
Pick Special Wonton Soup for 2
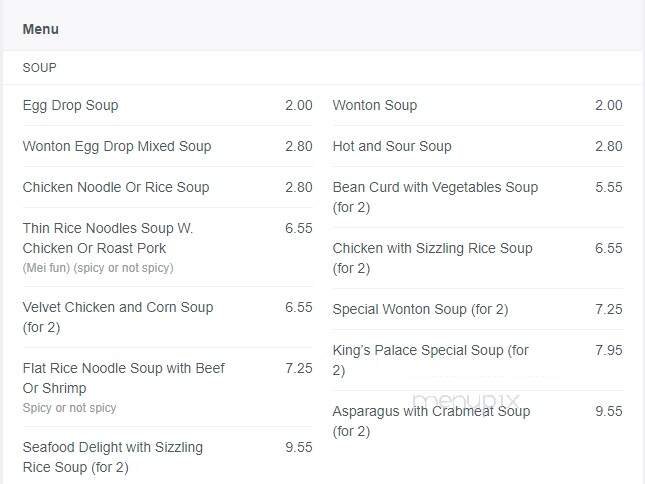[x=420, y=309]
